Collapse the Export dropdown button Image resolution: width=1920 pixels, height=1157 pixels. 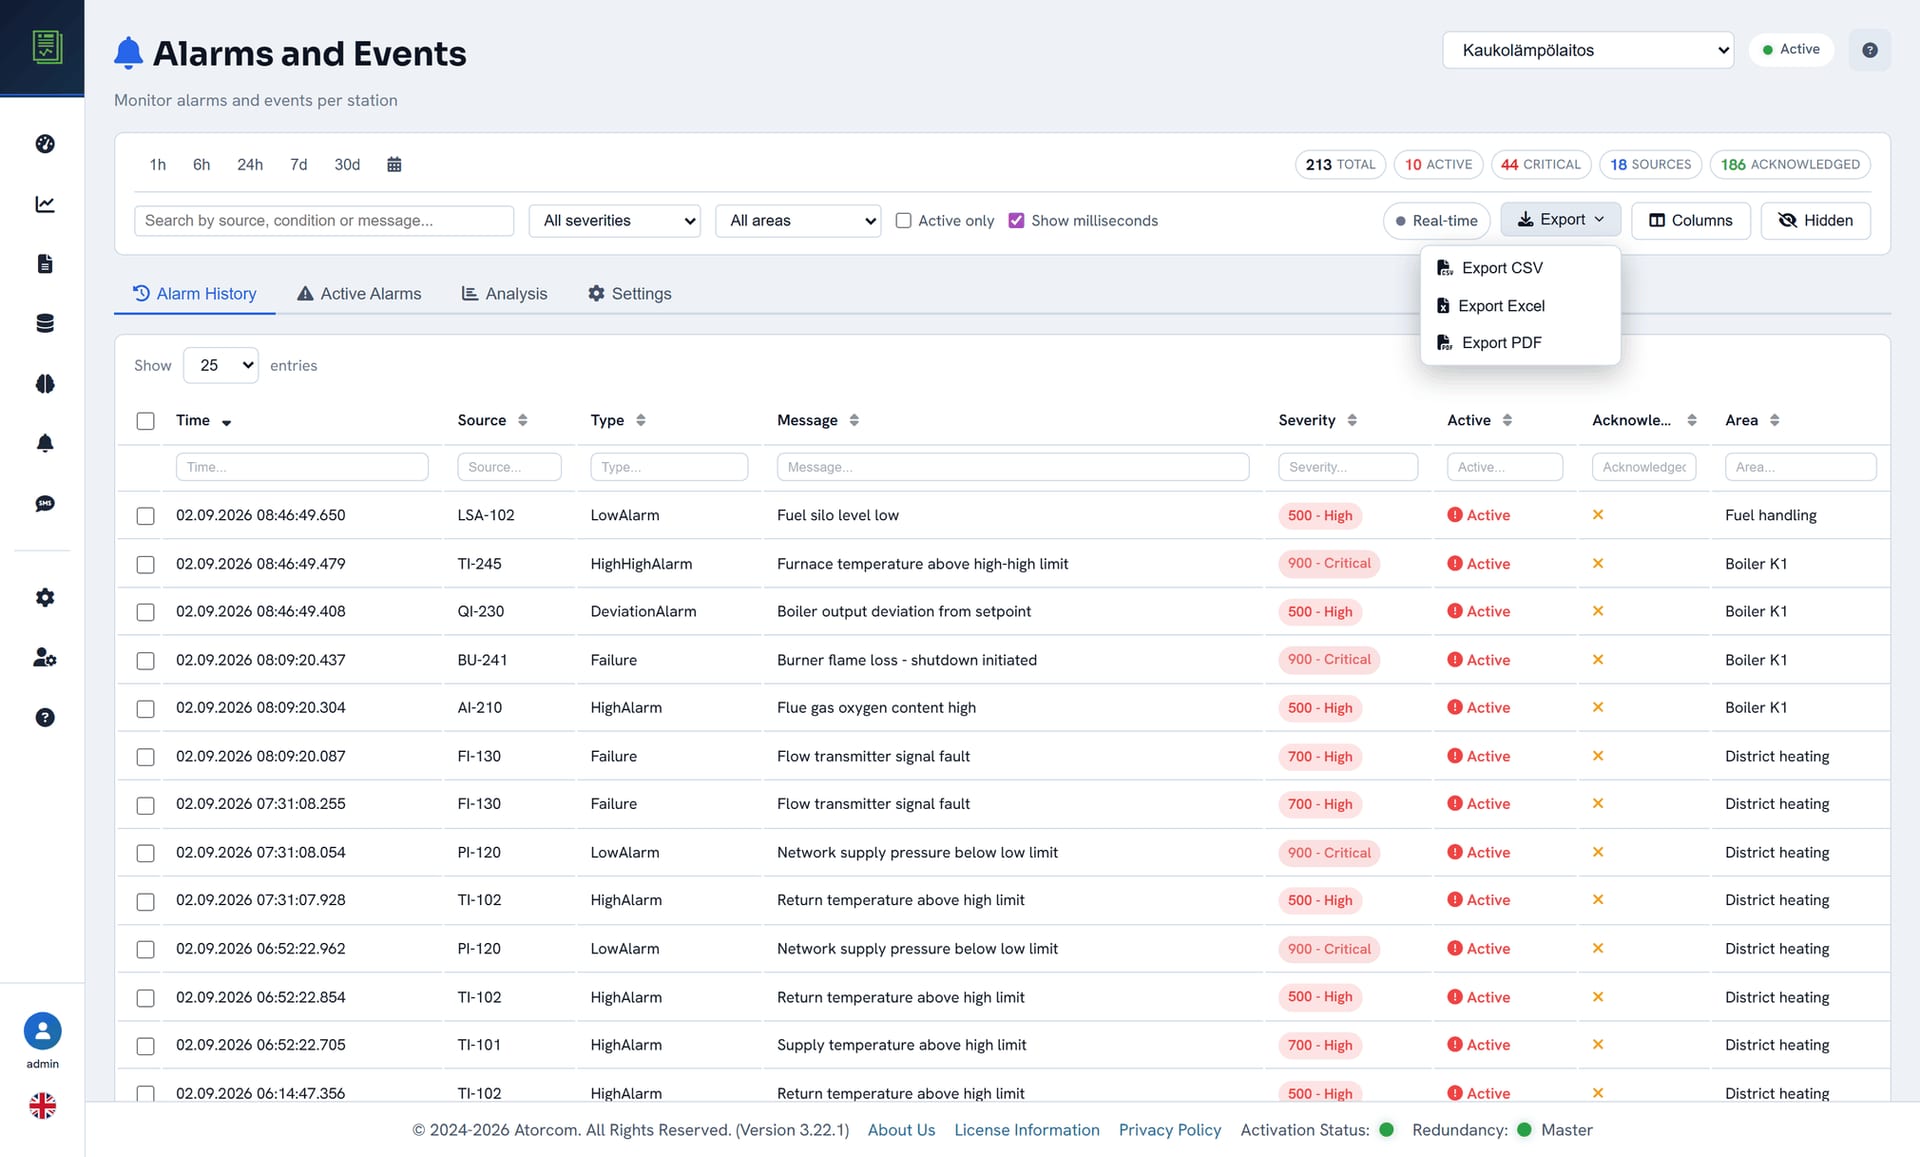point(1560,220)
